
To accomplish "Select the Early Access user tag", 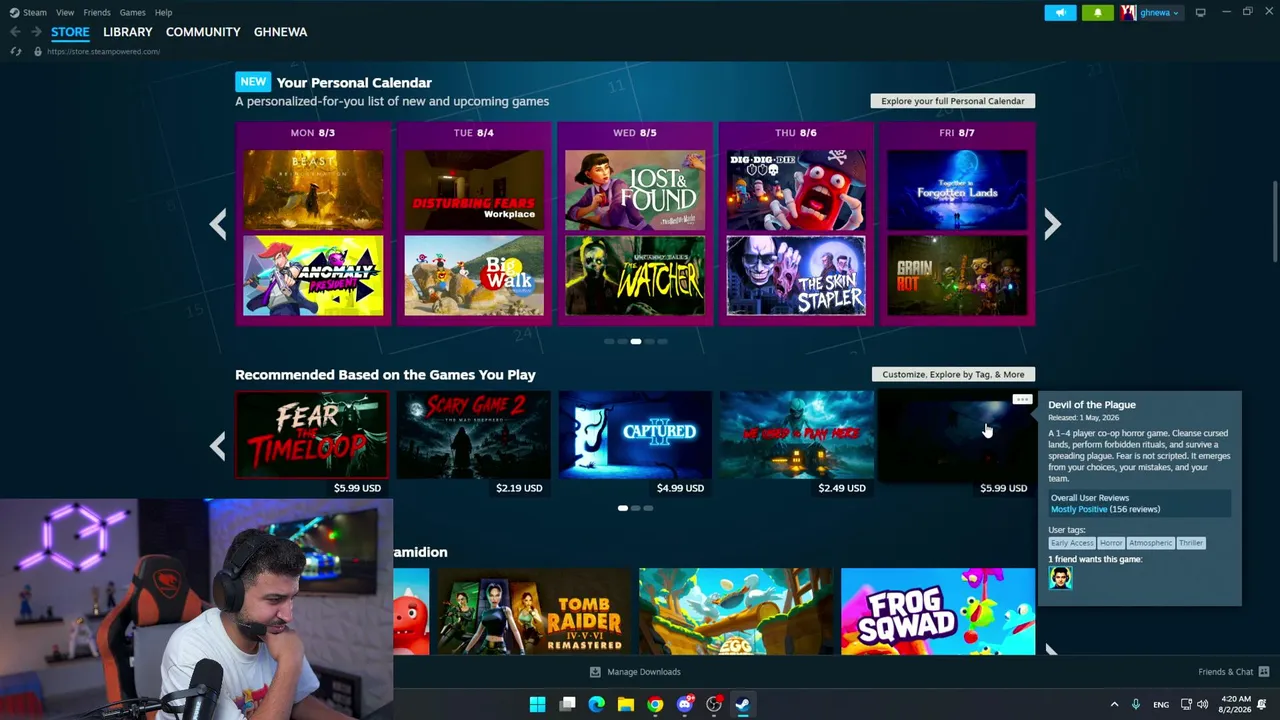I will (1072, 543).
